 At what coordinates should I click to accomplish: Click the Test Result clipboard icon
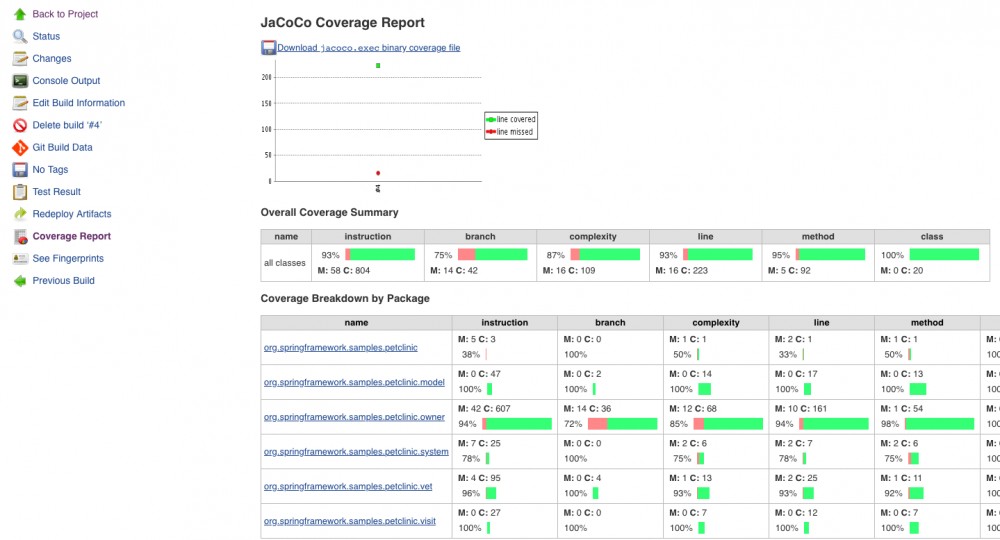[20, 191]
